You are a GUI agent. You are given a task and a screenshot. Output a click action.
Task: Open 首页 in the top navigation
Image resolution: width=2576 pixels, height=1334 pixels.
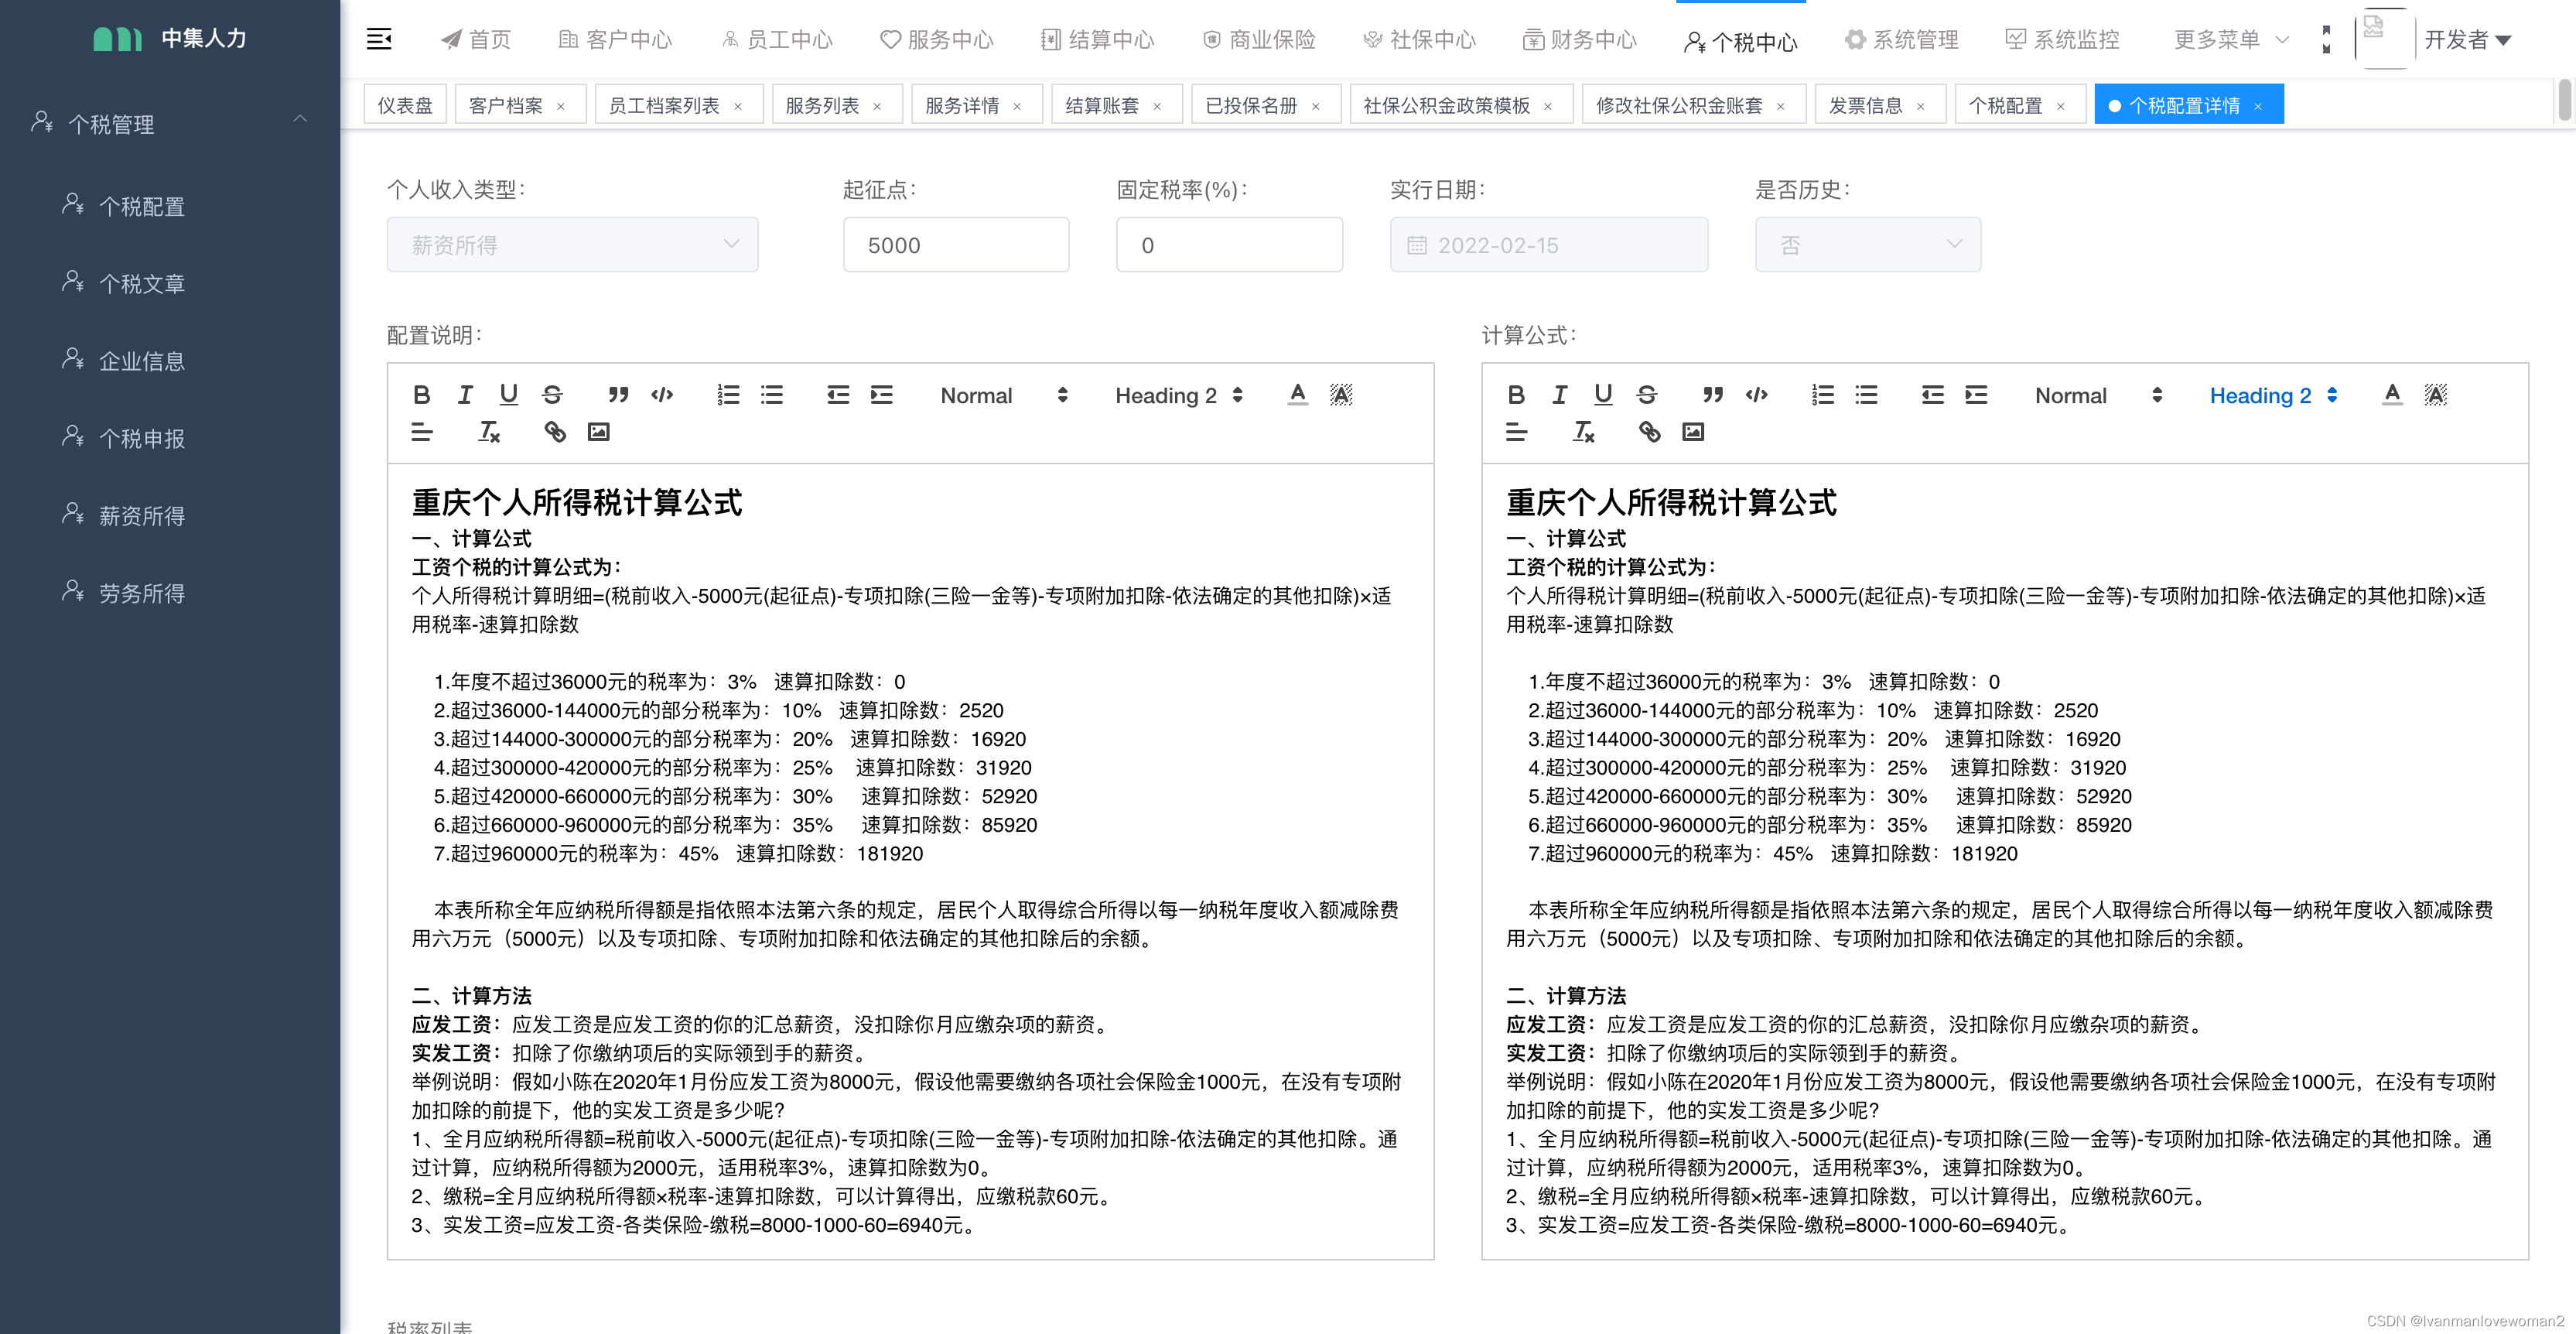[476, 40]
